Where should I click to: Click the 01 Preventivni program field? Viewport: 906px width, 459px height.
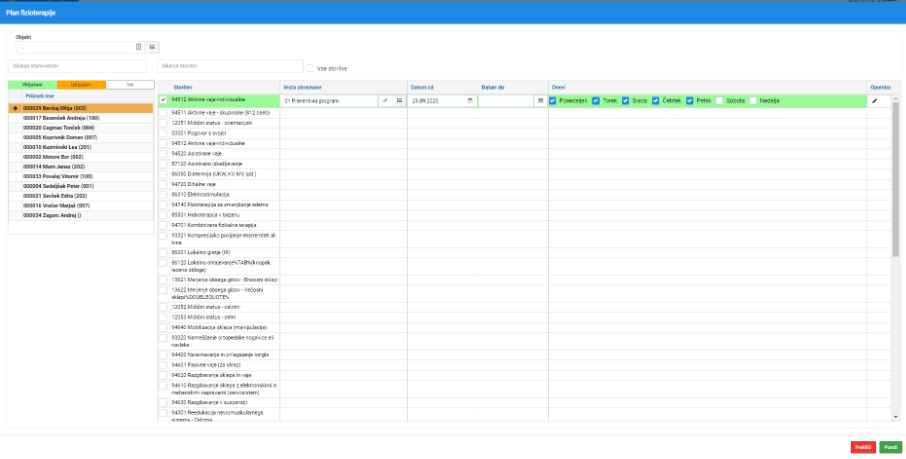coord(330,101)
